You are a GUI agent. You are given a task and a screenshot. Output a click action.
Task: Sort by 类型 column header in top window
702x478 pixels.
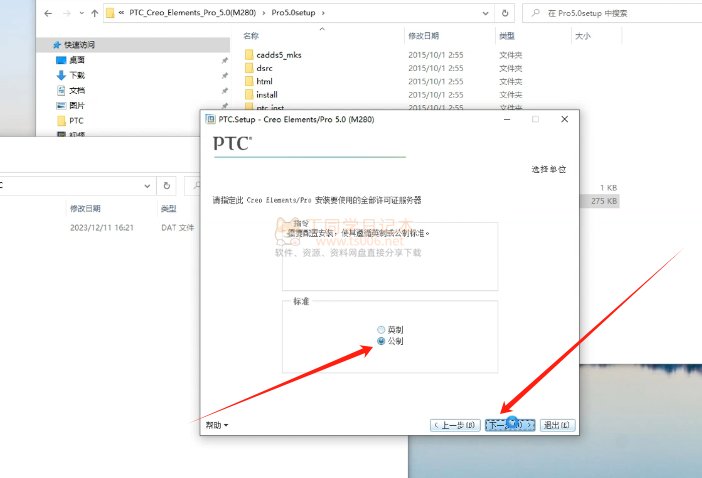click(x=507, y=36)
